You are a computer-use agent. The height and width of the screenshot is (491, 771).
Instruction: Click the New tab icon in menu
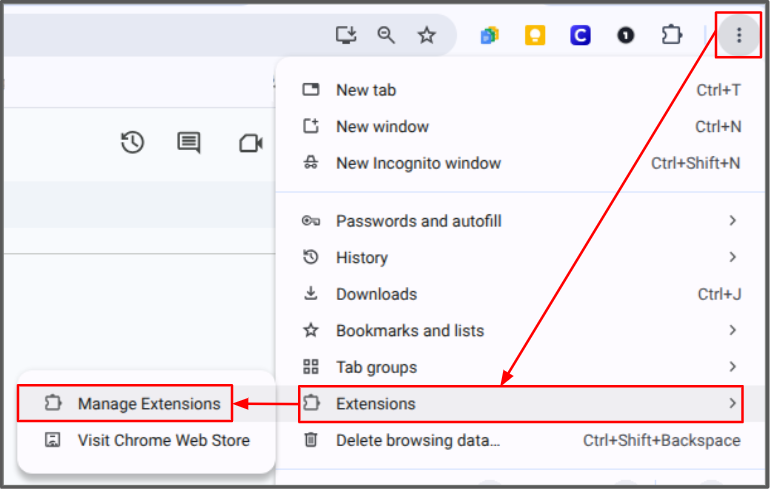tap(311, 89)
